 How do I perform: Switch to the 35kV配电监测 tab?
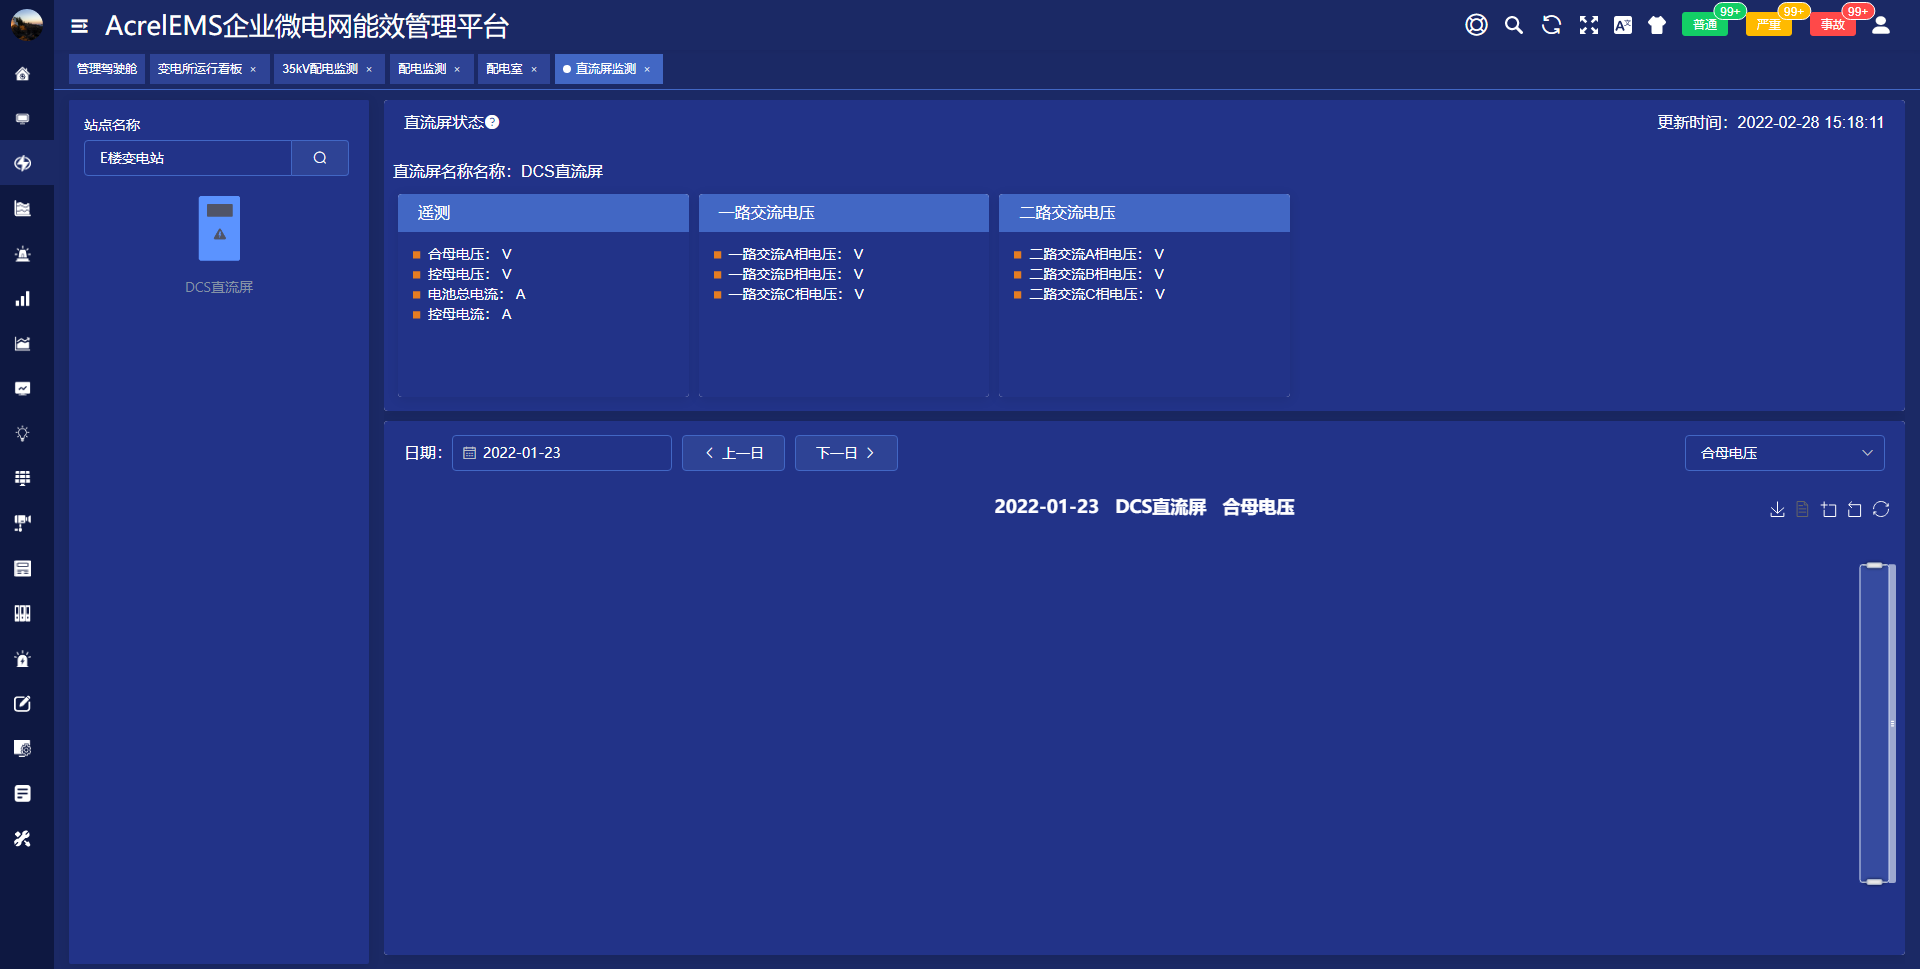319,69
